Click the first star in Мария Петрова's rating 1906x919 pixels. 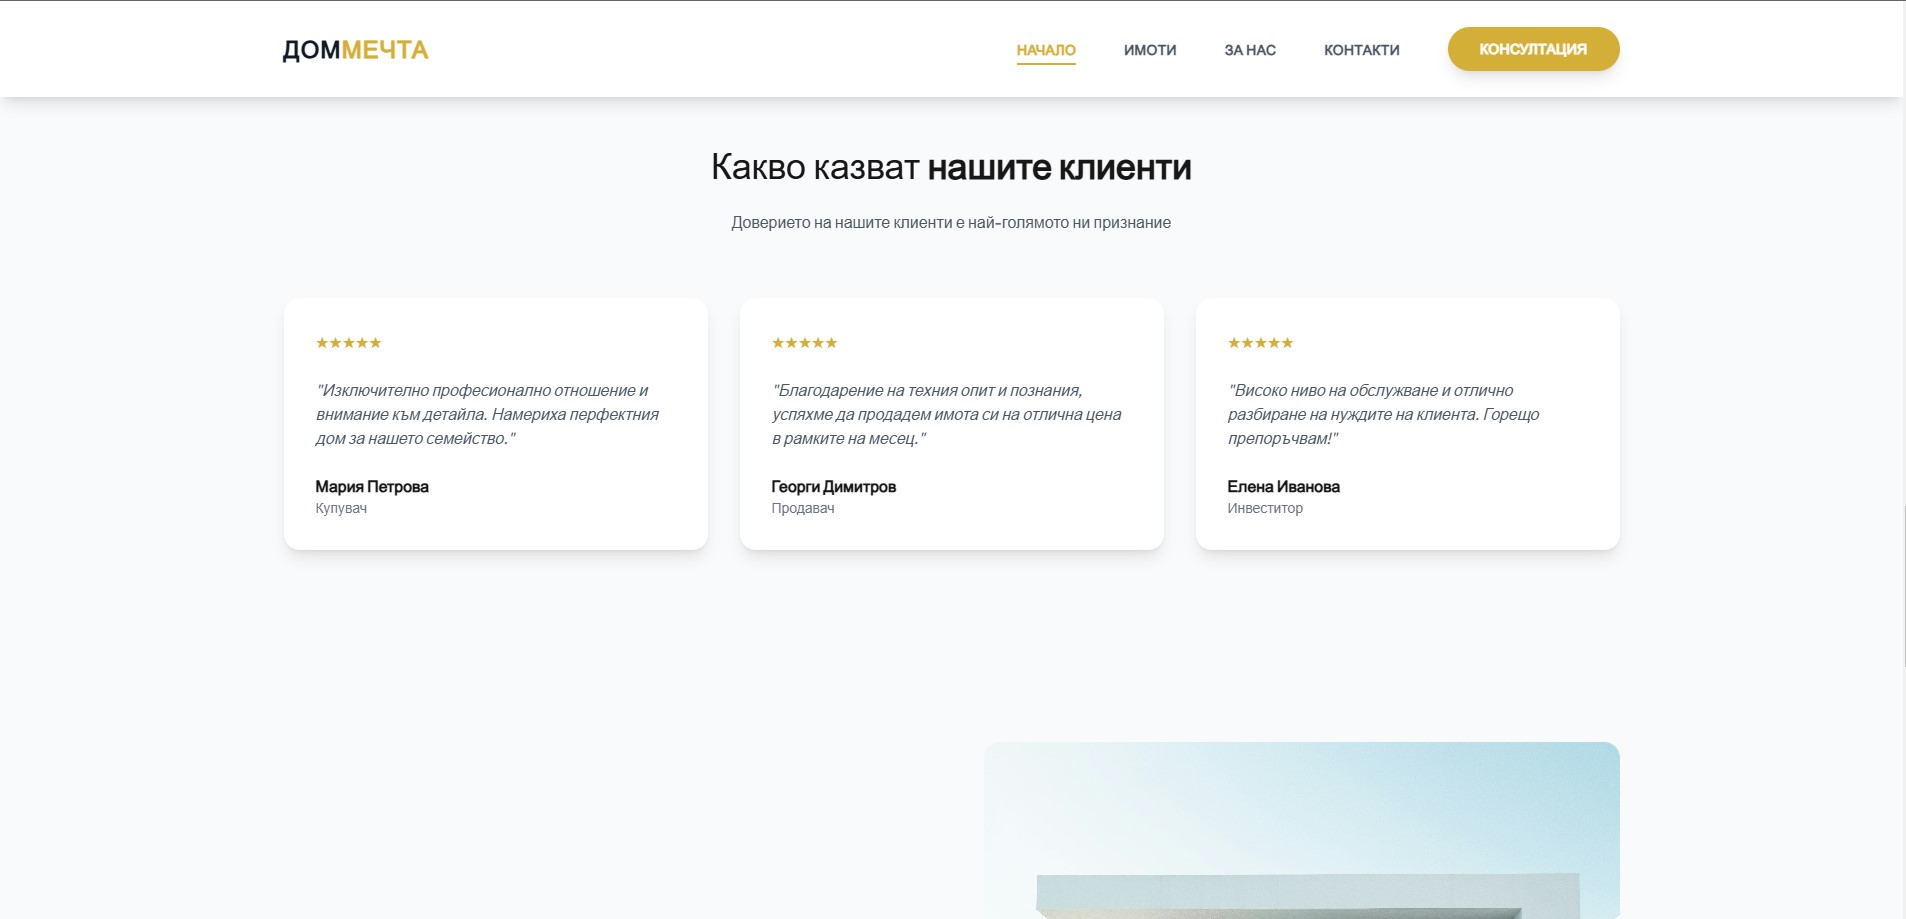click(x=320, y=342)
